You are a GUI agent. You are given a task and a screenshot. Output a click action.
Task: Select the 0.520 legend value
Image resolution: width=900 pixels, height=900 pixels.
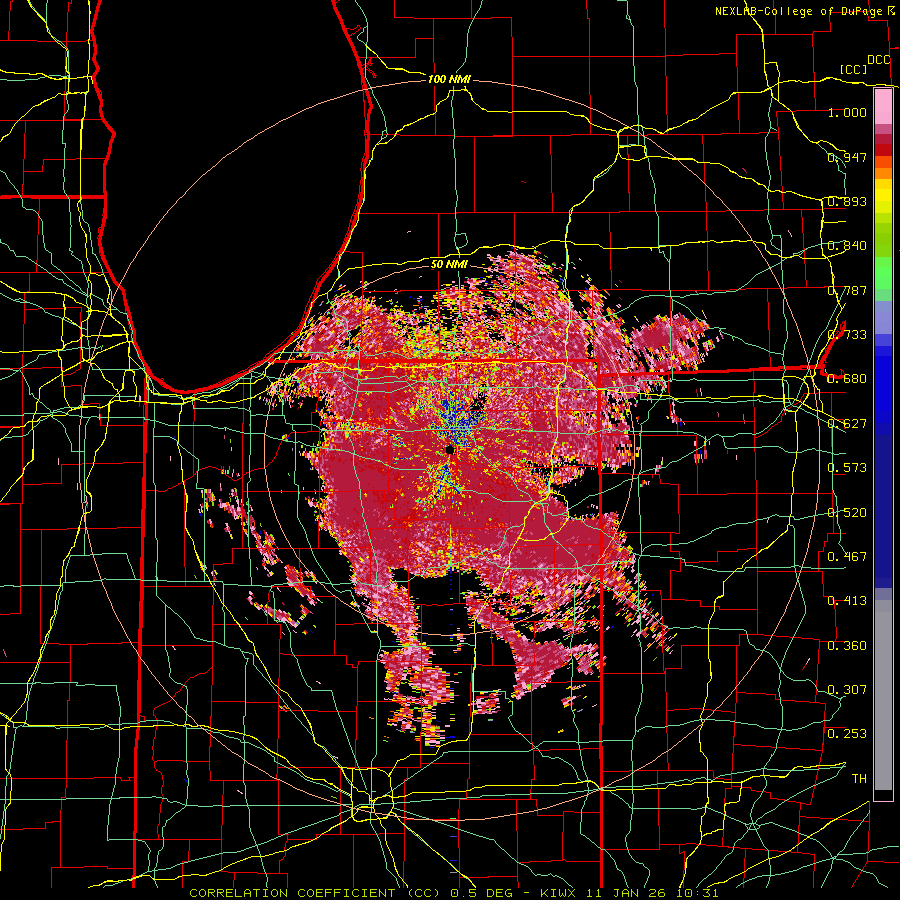tap(847, 513)
